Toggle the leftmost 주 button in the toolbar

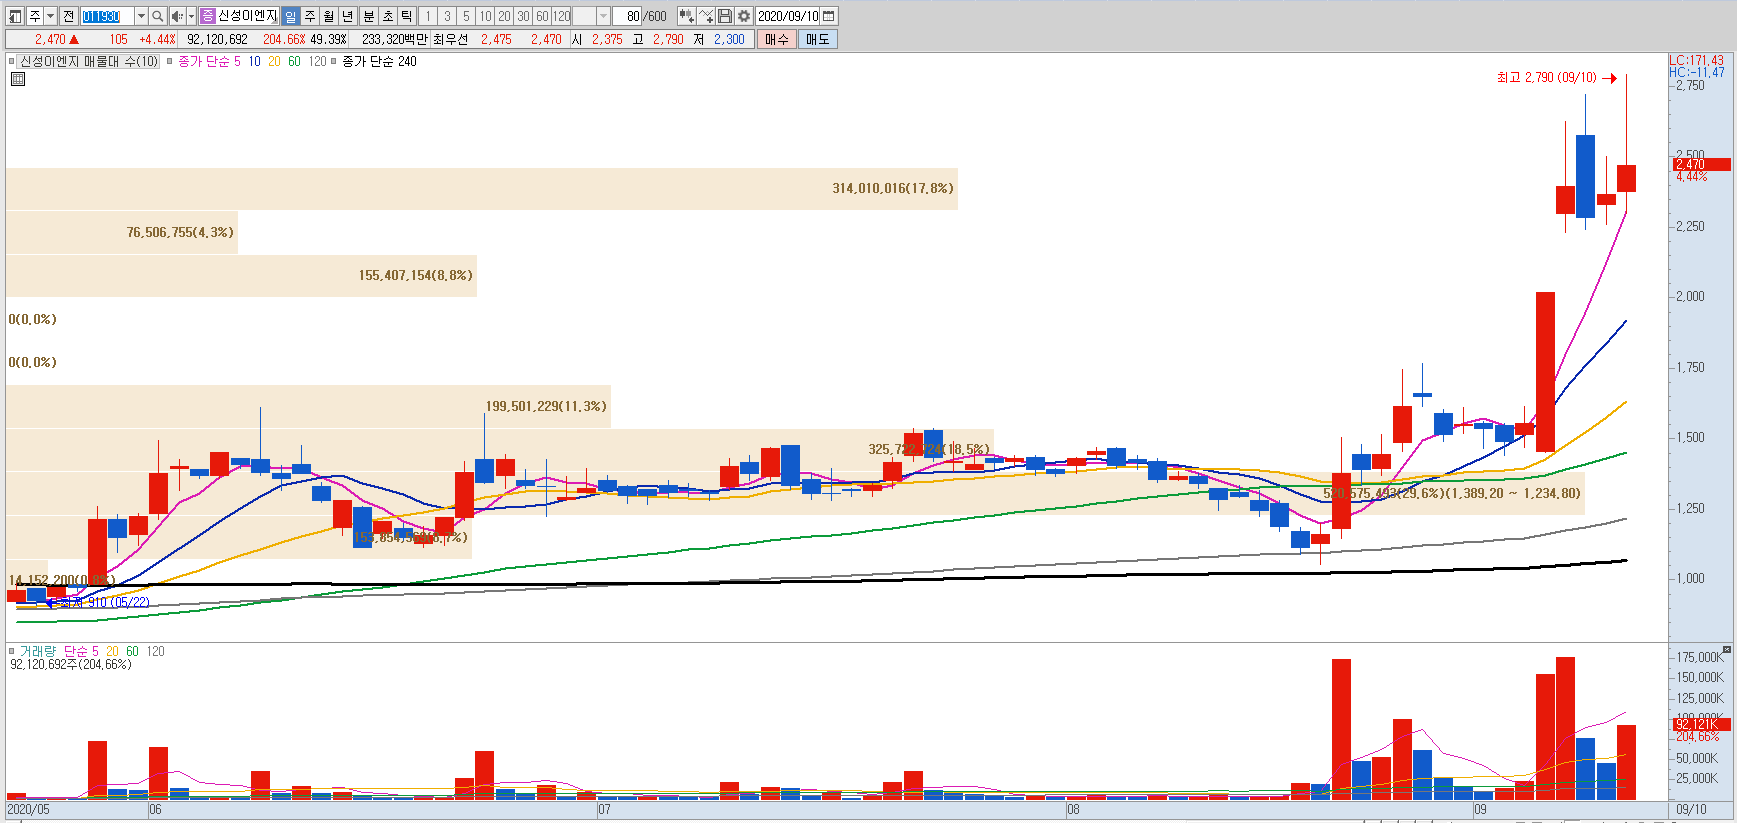coord(35,16)
